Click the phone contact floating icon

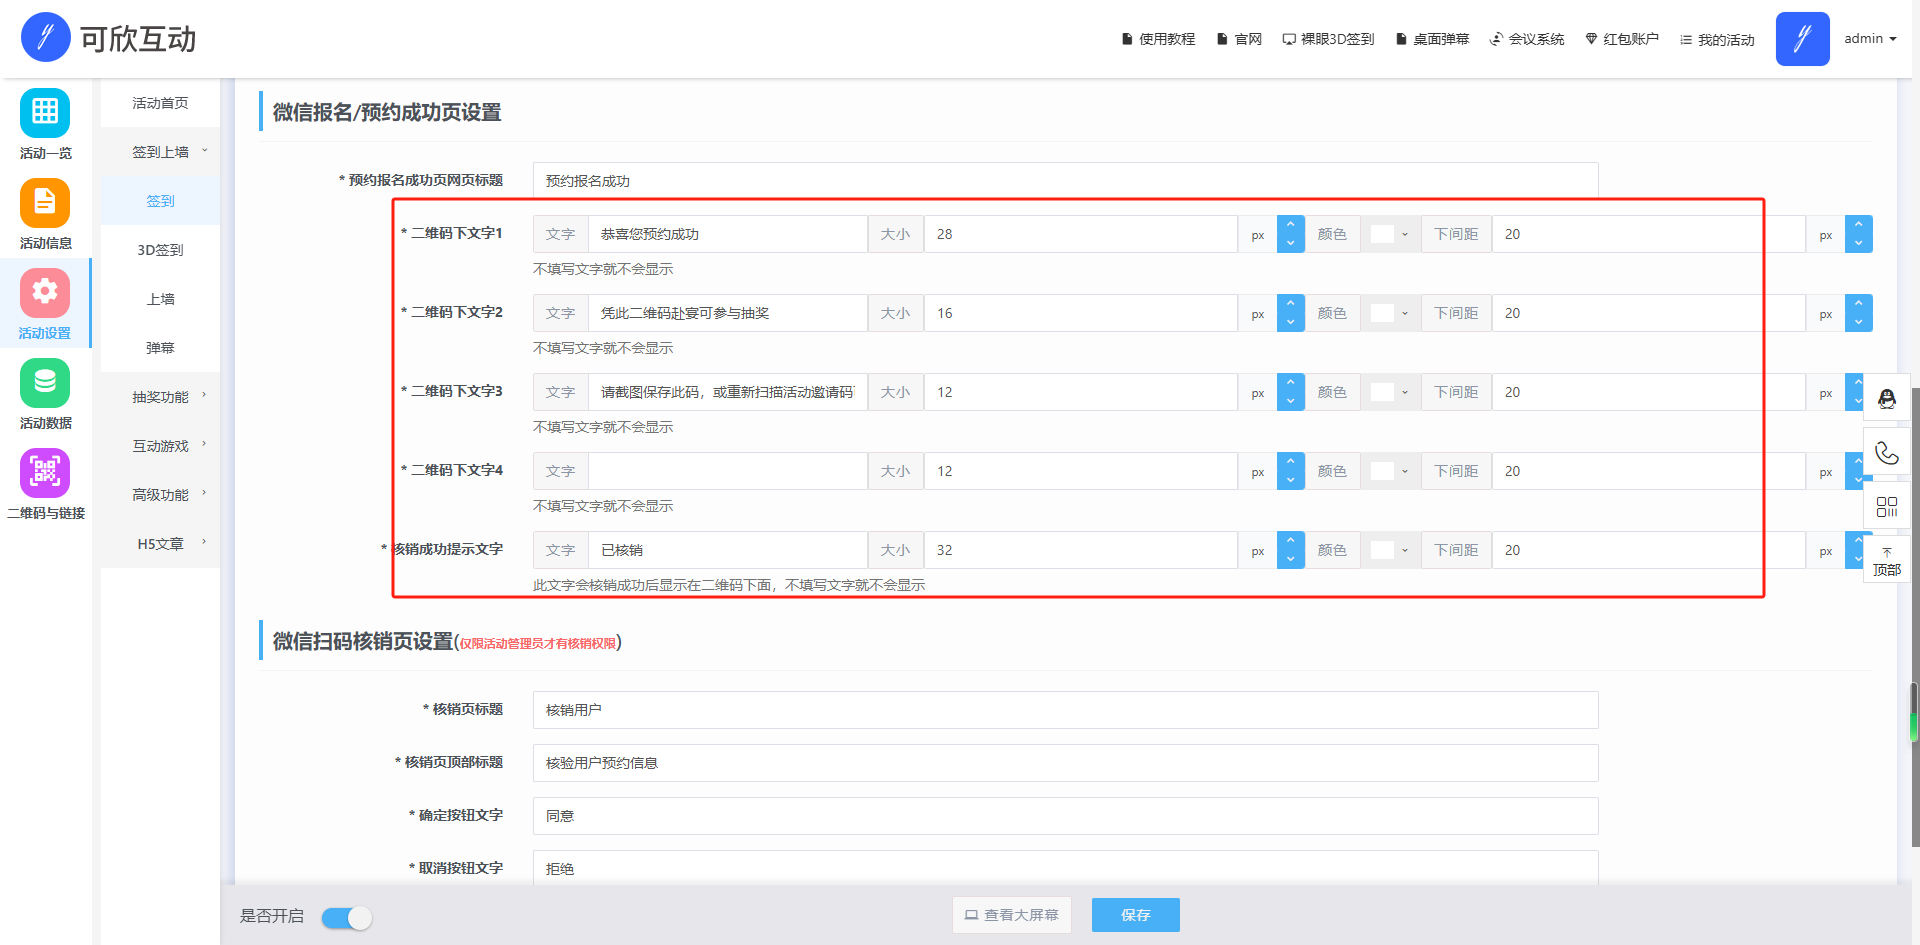(1887, 453)
